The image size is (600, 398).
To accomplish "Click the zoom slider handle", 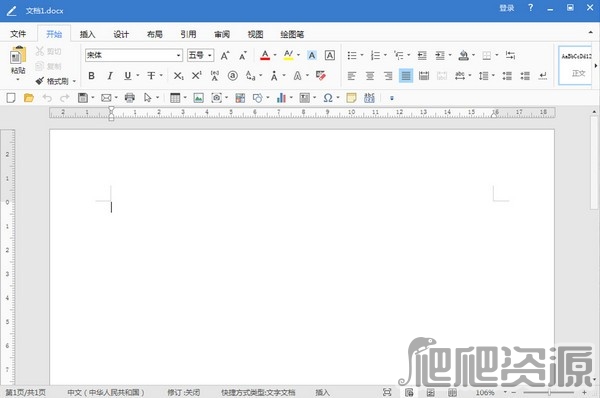I will (x=549, y=392).
